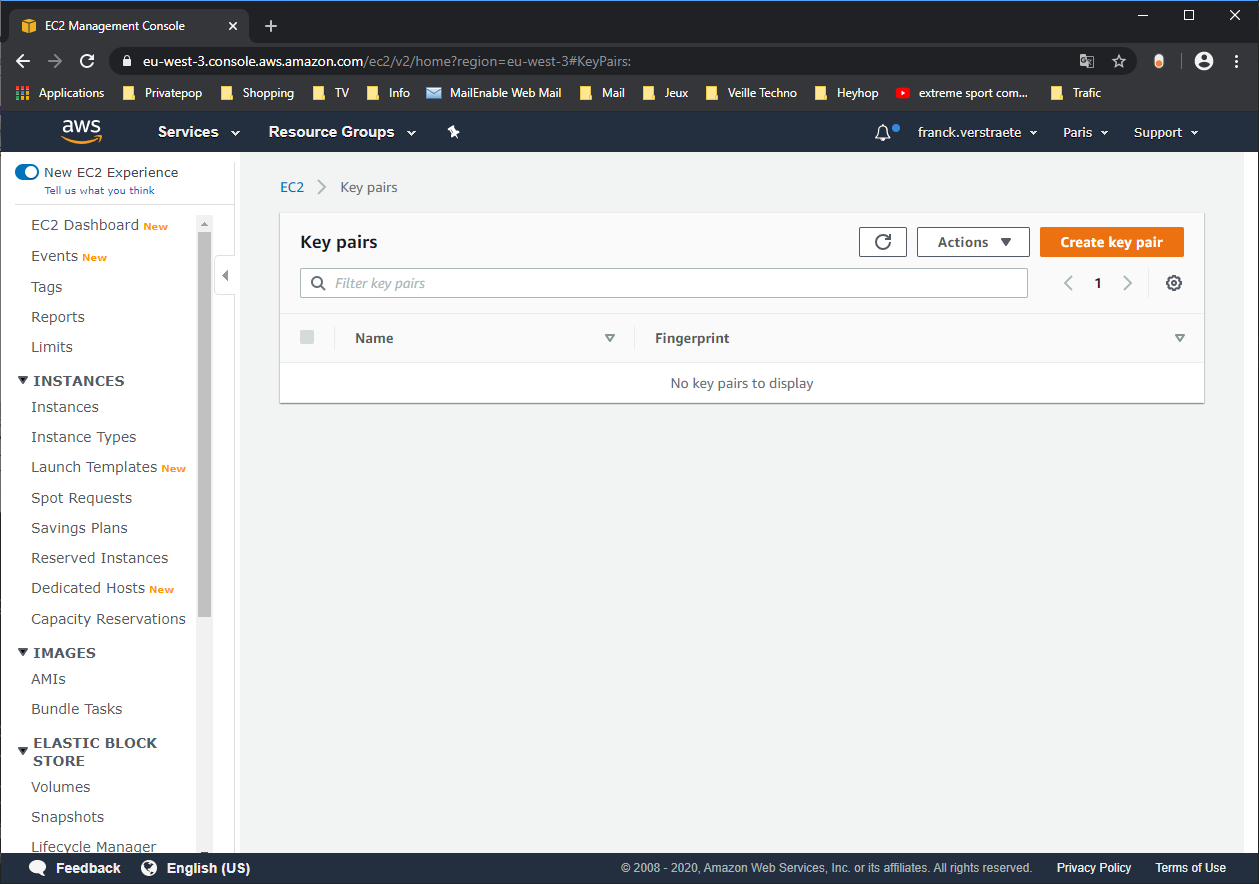This screenshot has height=884, width=1259.
Task: Open Bundle Tasks in sidebar
Action: [x=76, y=709]
